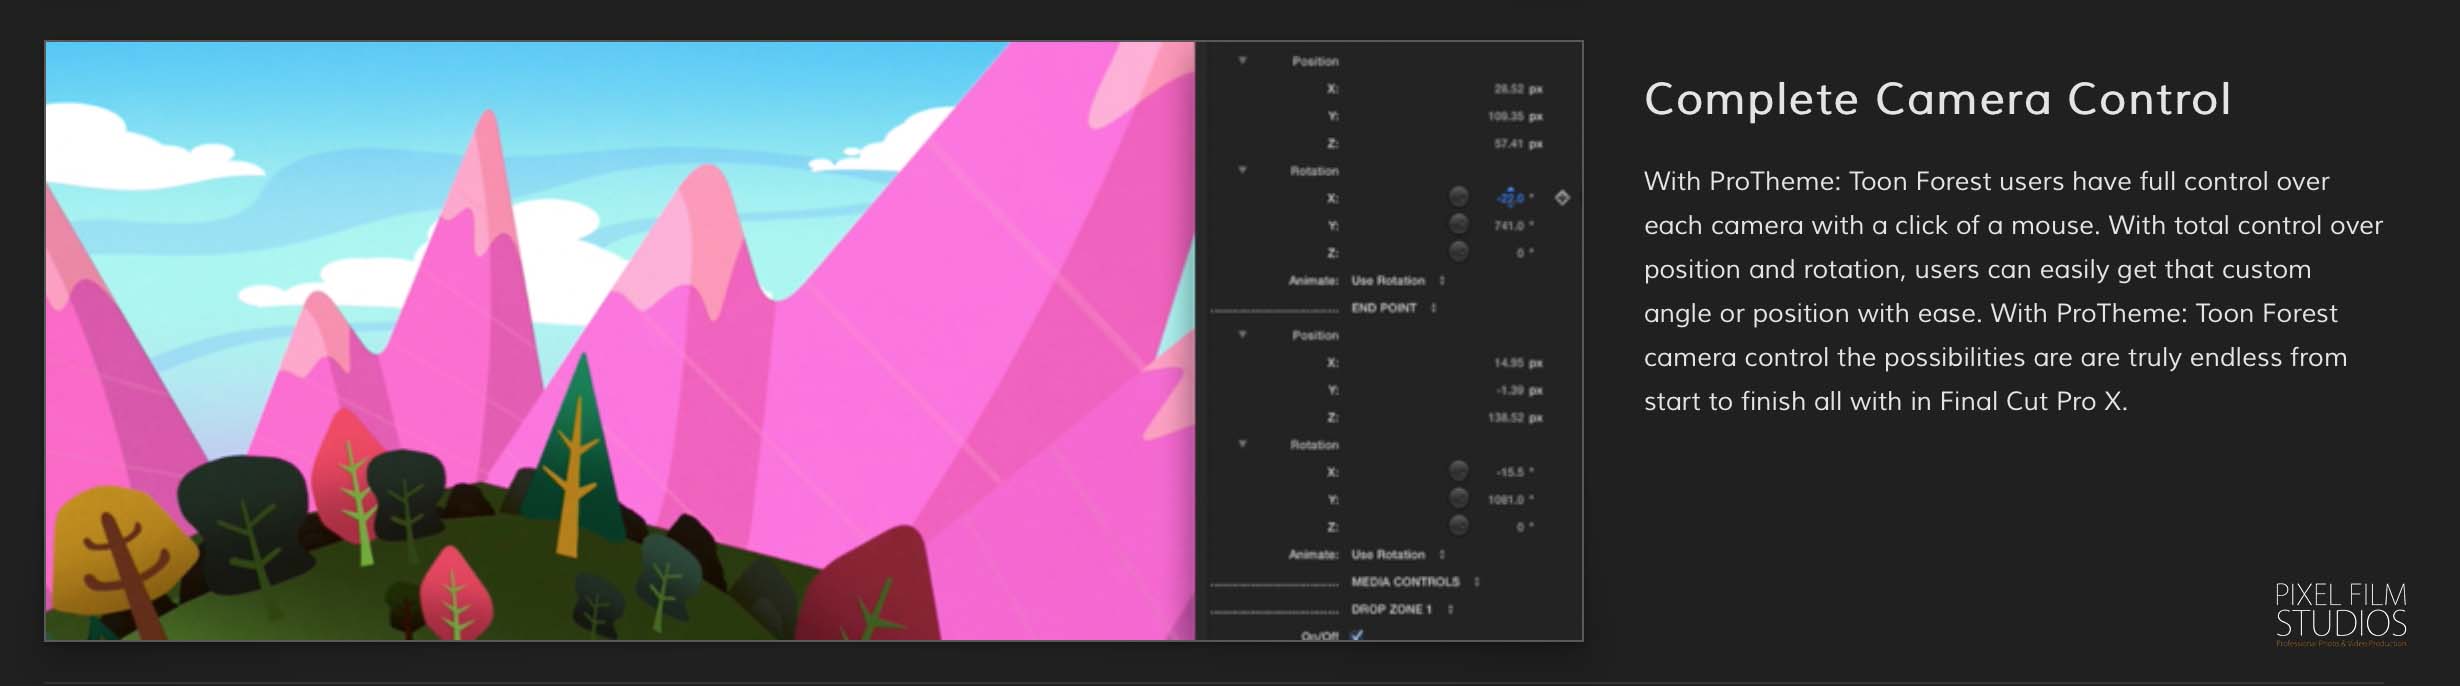Click the Rotation Y dial beside 1081.0 value
Viewport: 2460px width, 686px height.
click(1459, 497)
